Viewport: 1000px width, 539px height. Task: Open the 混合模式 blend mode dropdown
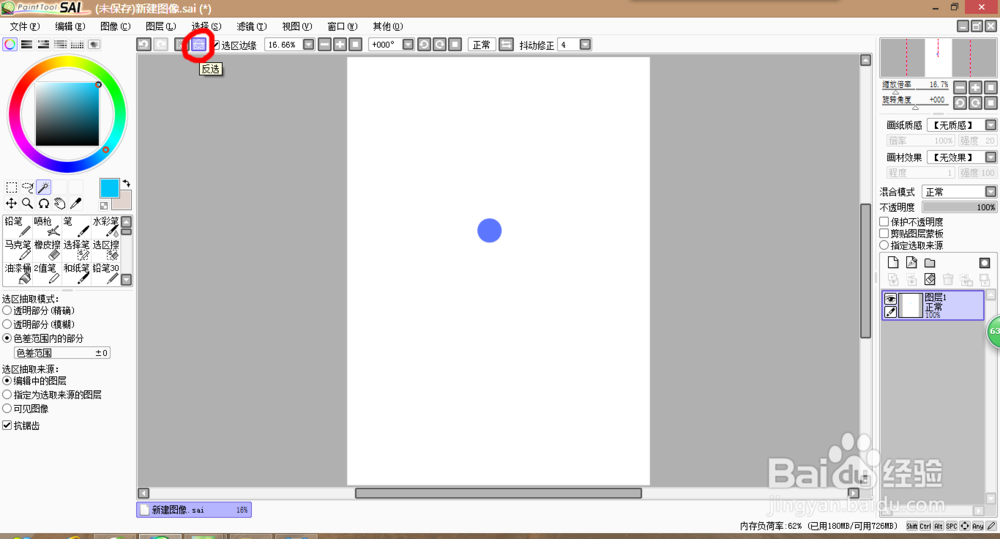click(990, 191)
